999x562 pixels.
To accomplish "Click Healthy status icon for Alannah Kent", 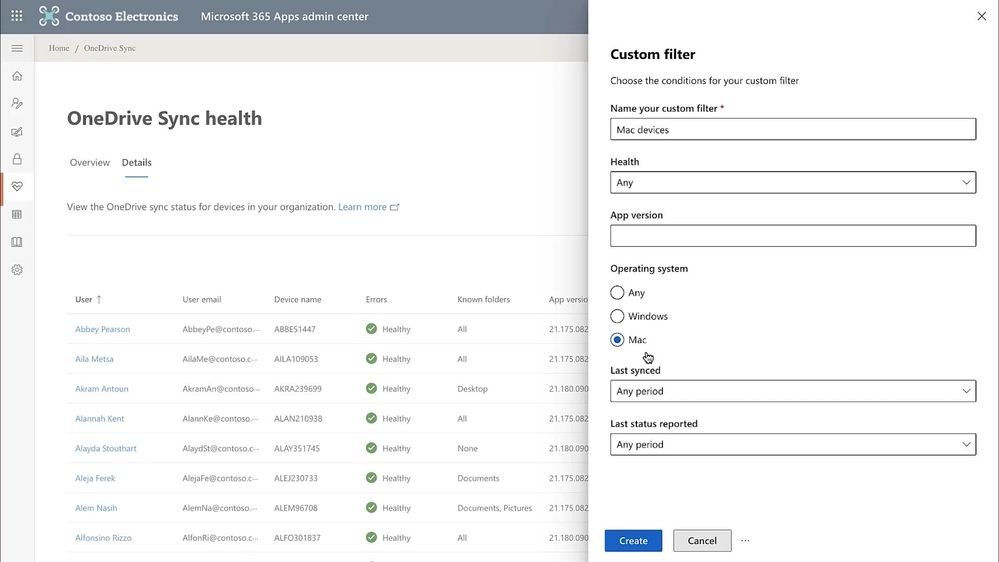I will [371, 419].
